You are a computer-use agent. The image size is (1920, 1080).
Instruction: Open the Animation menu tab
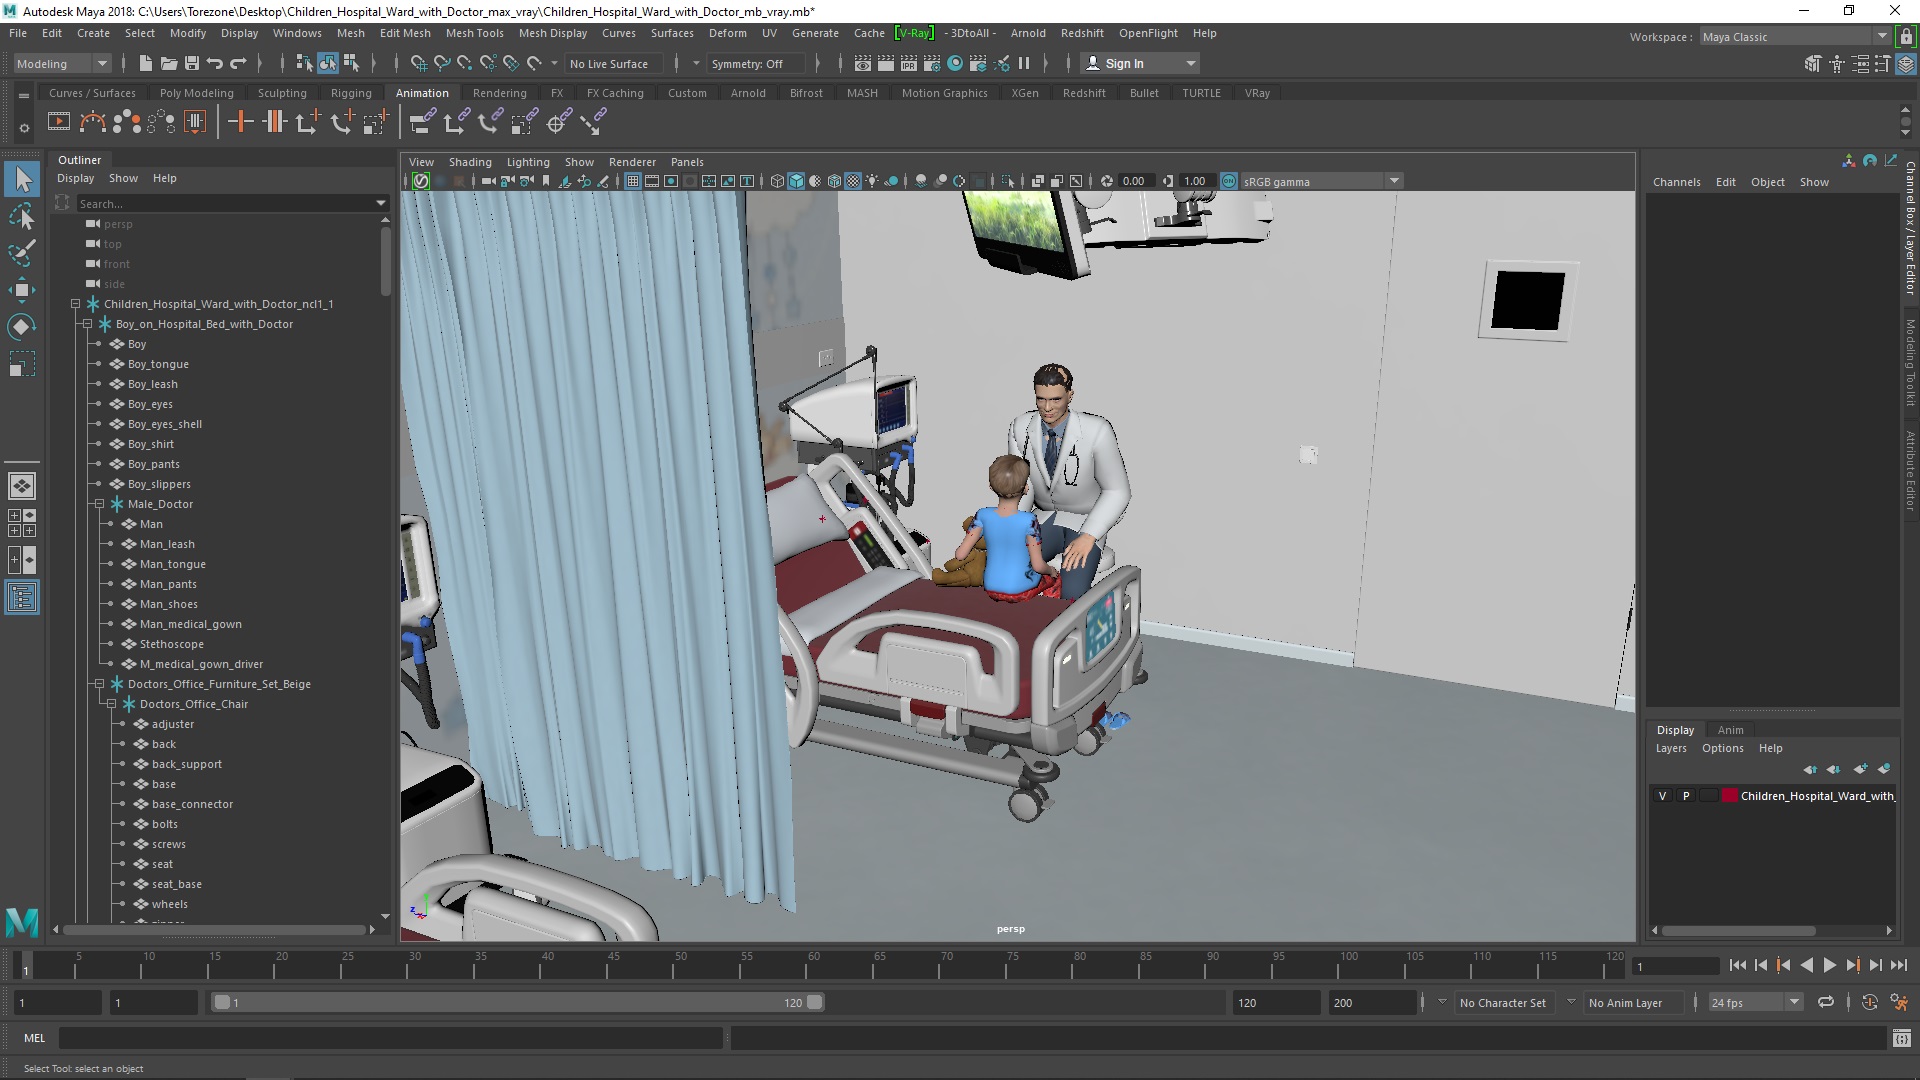pos(422,92)
